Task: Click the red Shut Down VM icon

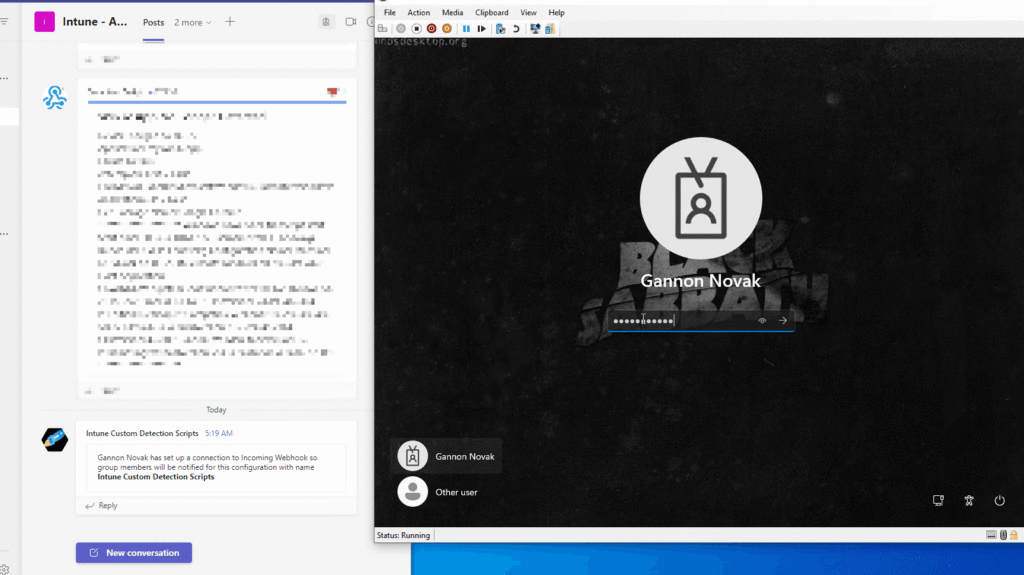Action: point(431,29)
